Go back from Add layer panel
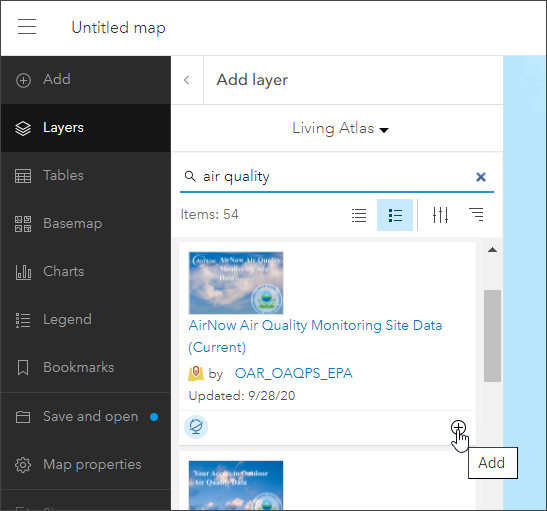 187,80
